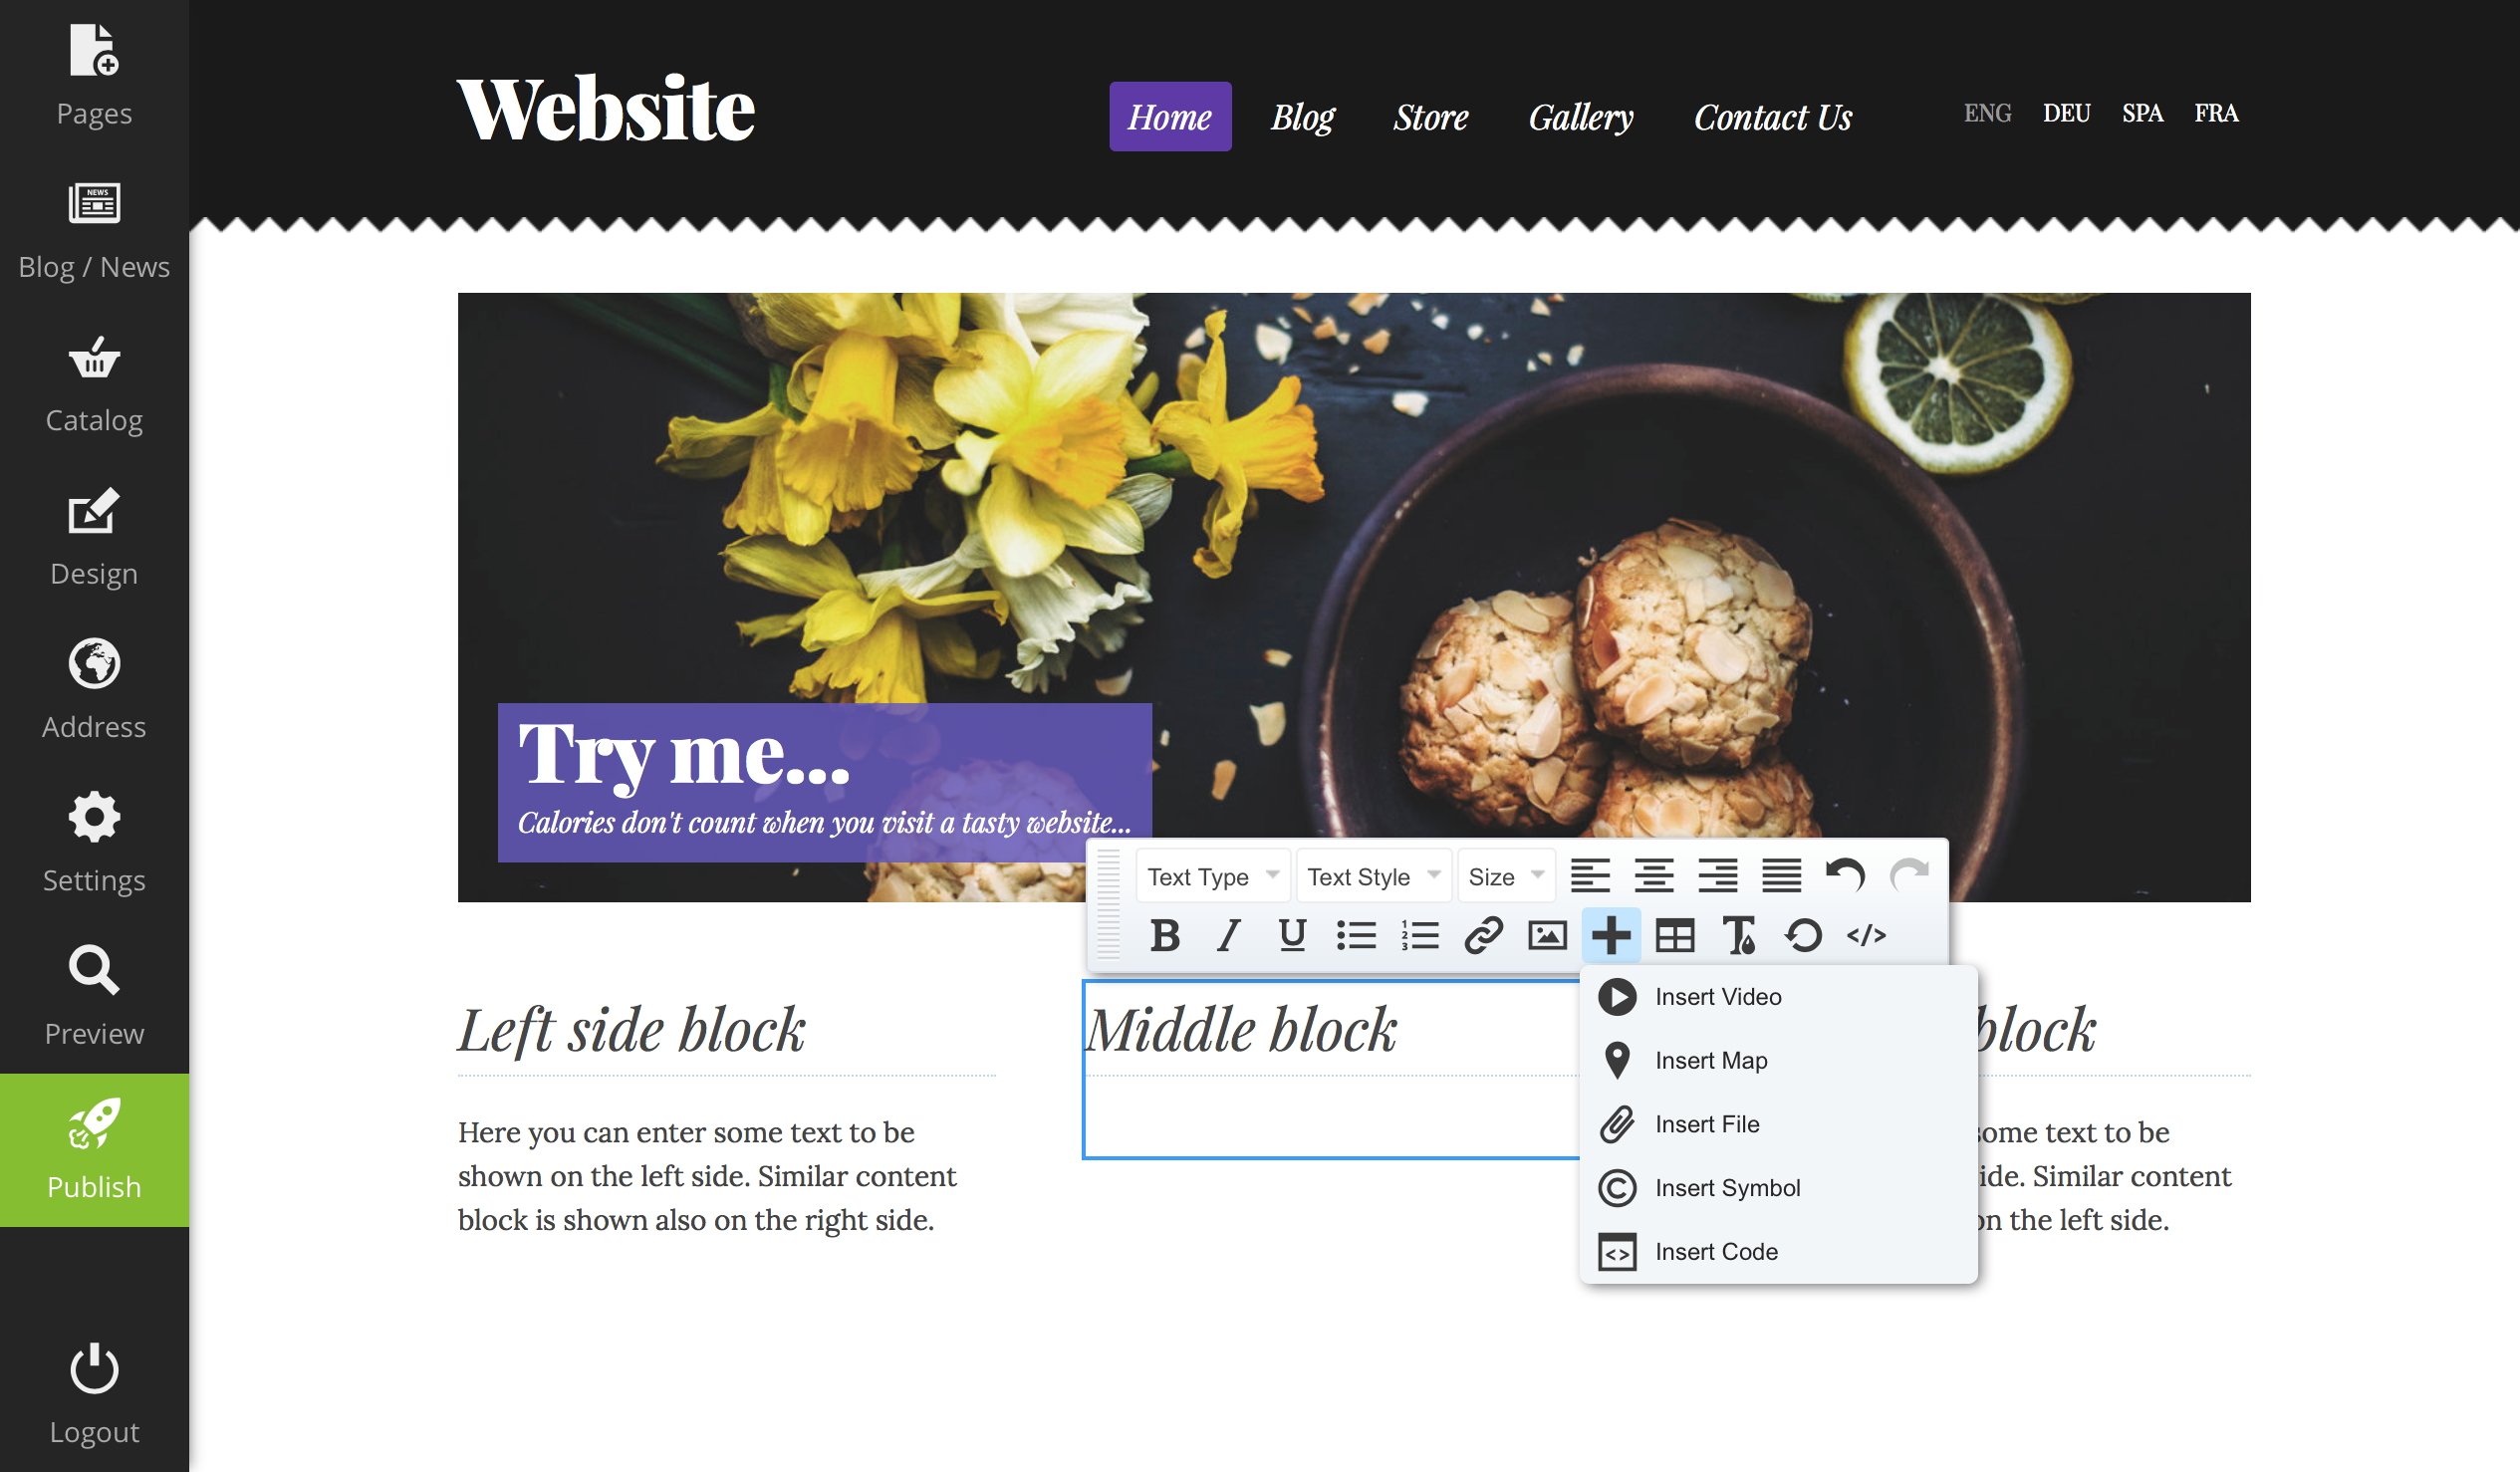The height and width of the screenshot is (1472, 2520).
Task: Open the Text Type dropdown
Action: [x=1212, y=875]
